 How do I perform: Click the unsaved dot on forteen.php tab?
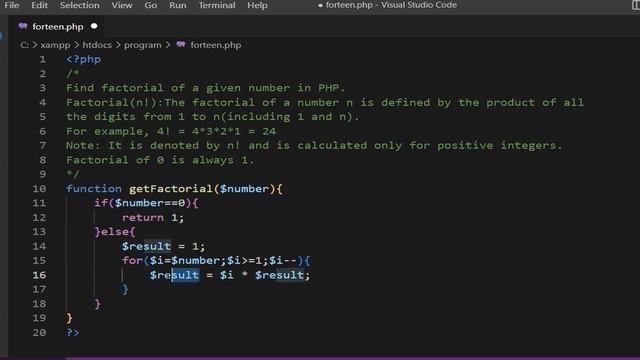coord(94,26)
